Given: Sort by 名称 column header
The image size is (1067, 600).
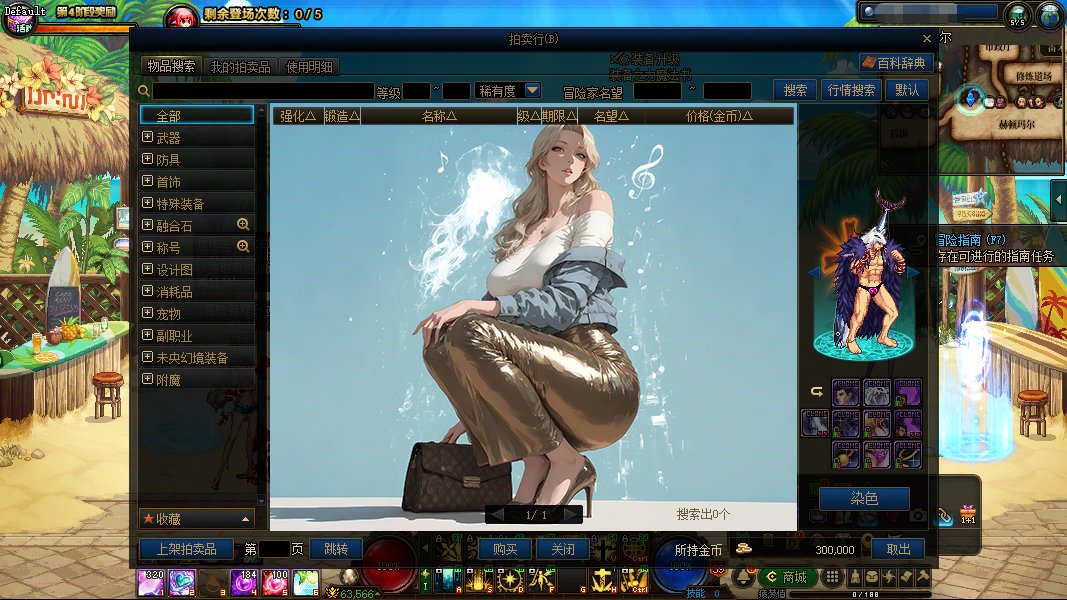Looking at the screenshot, I should tap(439, 116).
